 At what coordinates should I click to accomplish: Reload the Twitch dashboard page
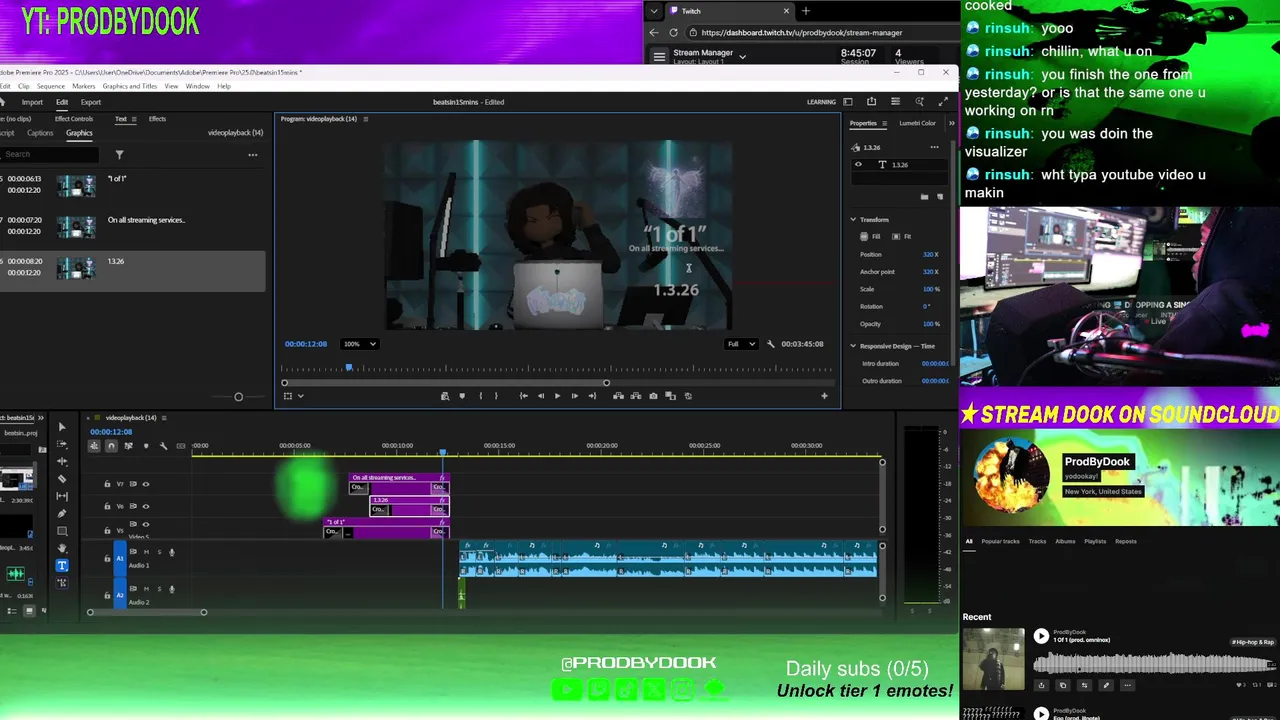click(x=673, y=33)
